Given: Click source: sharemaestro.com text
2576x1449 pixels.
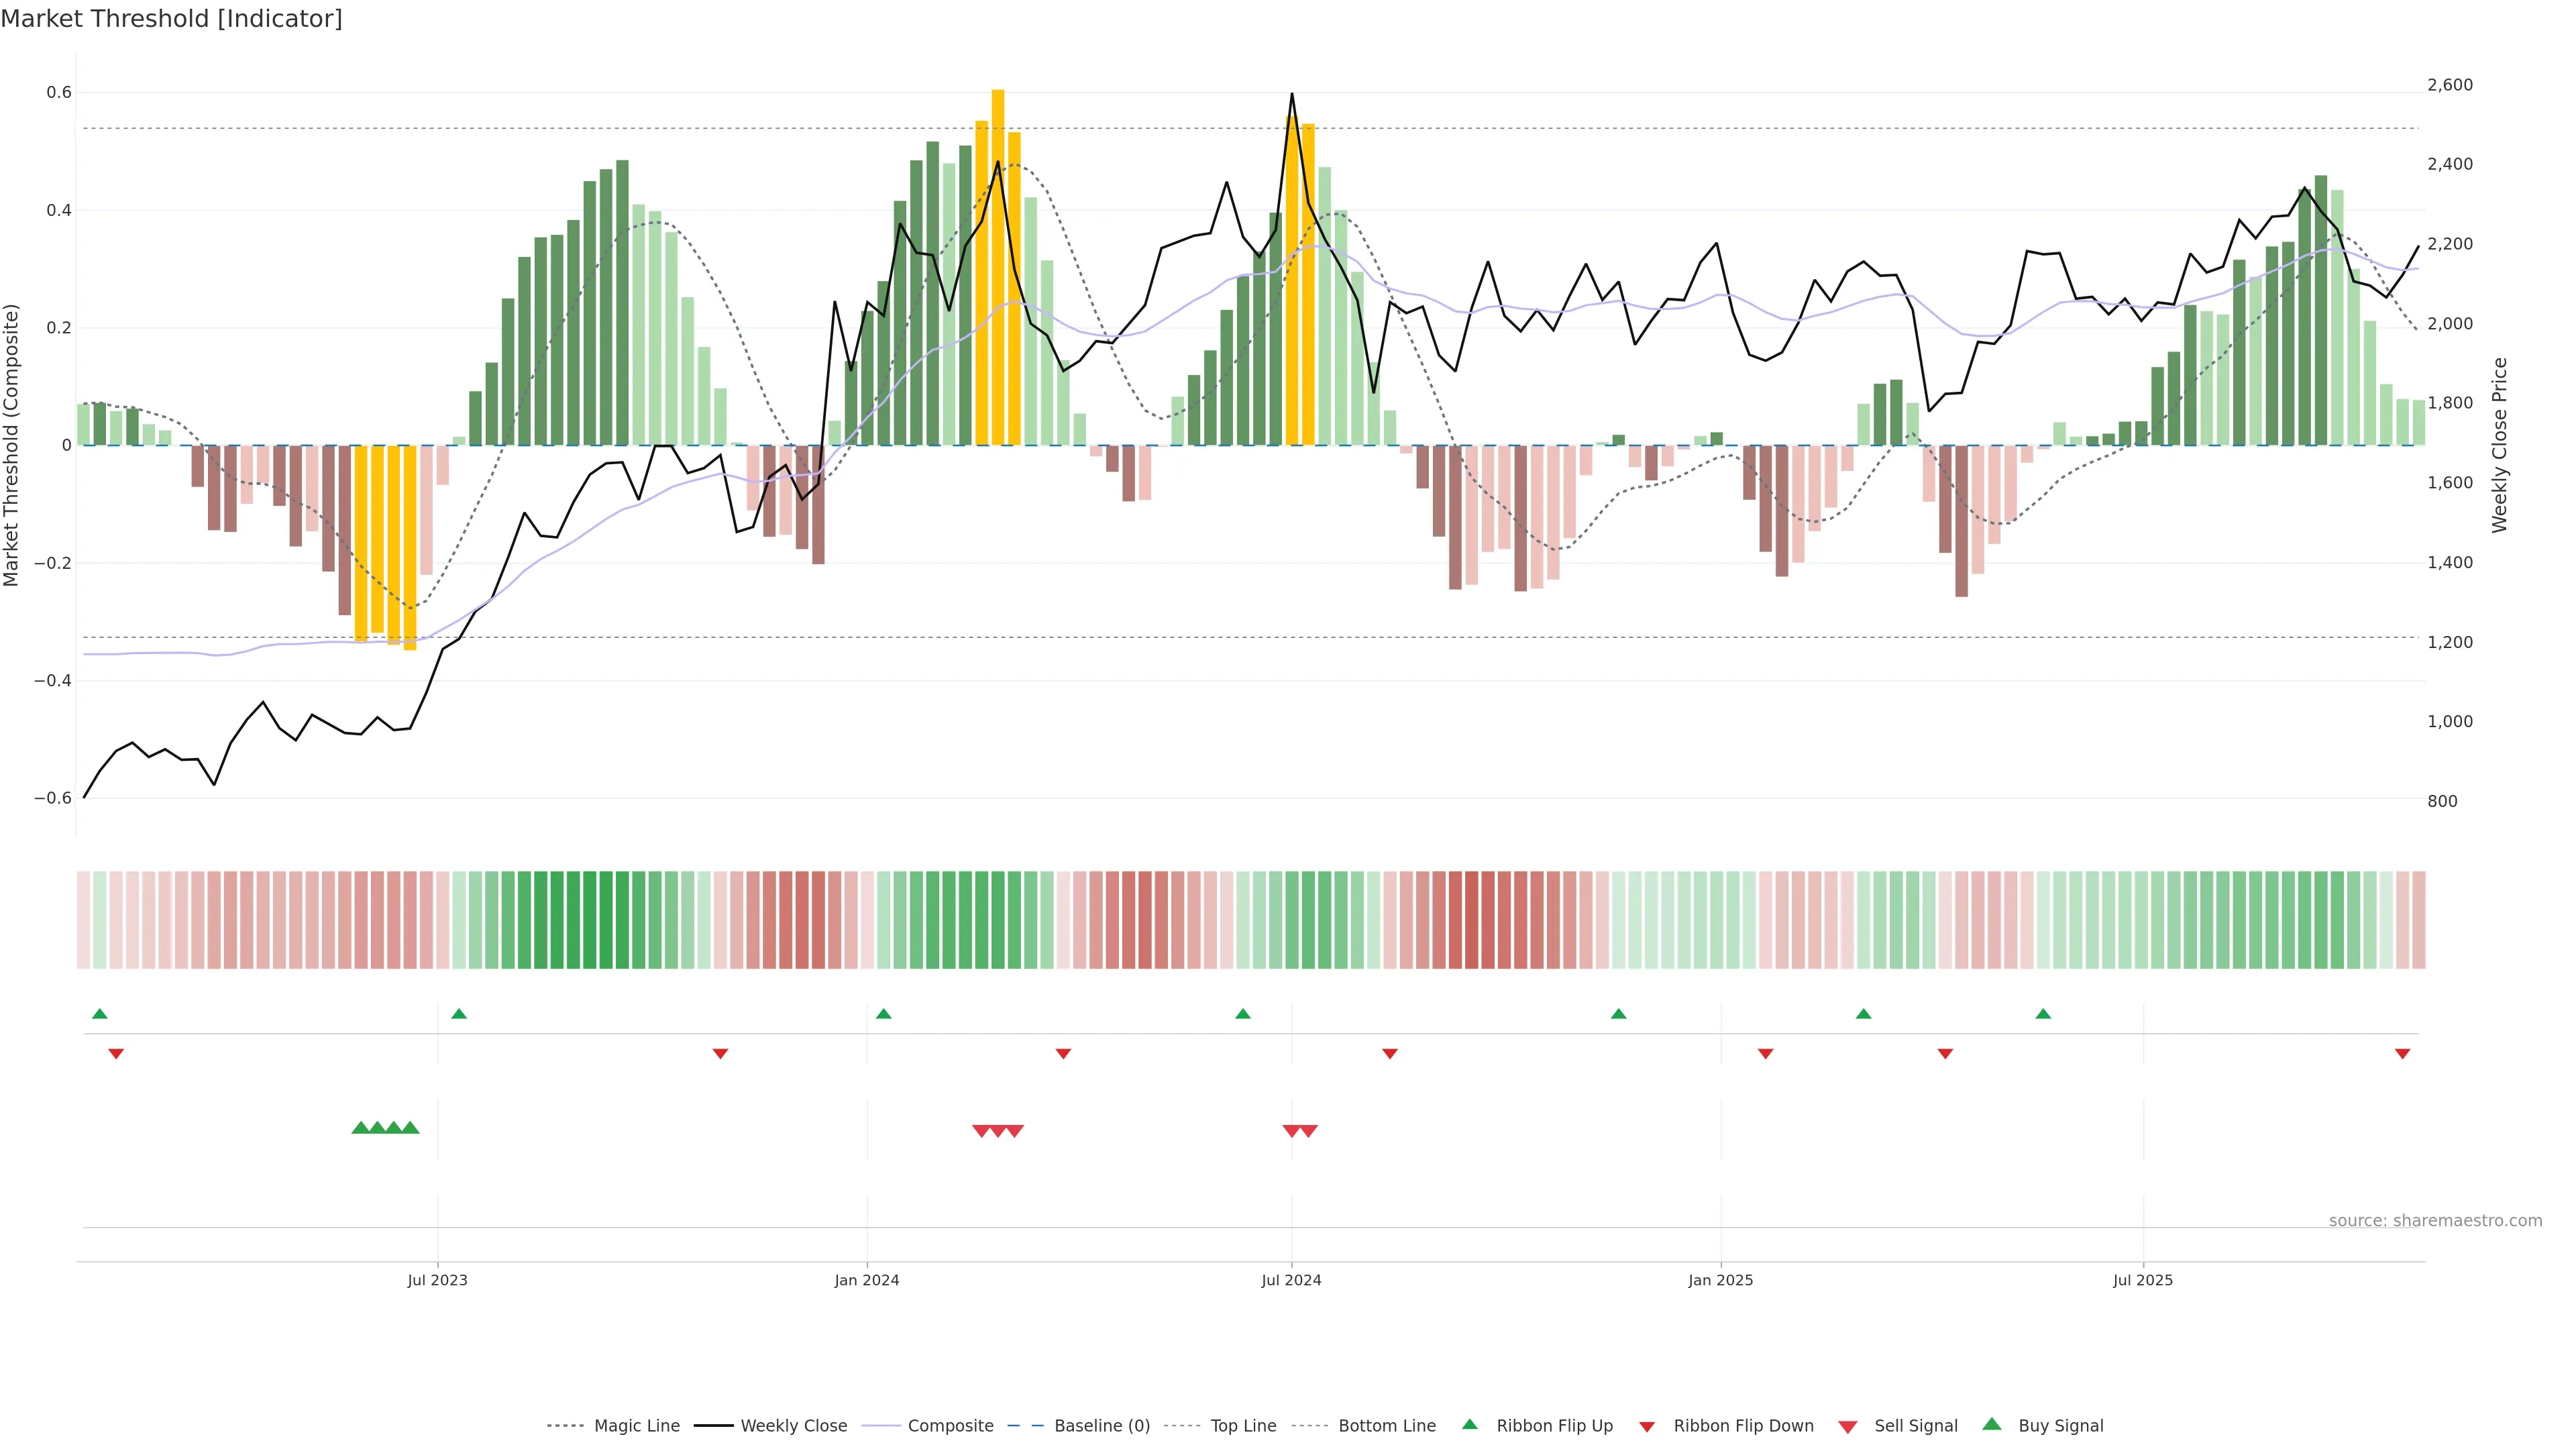Looking at the screenshot, I should (x=2435, y=1221).
